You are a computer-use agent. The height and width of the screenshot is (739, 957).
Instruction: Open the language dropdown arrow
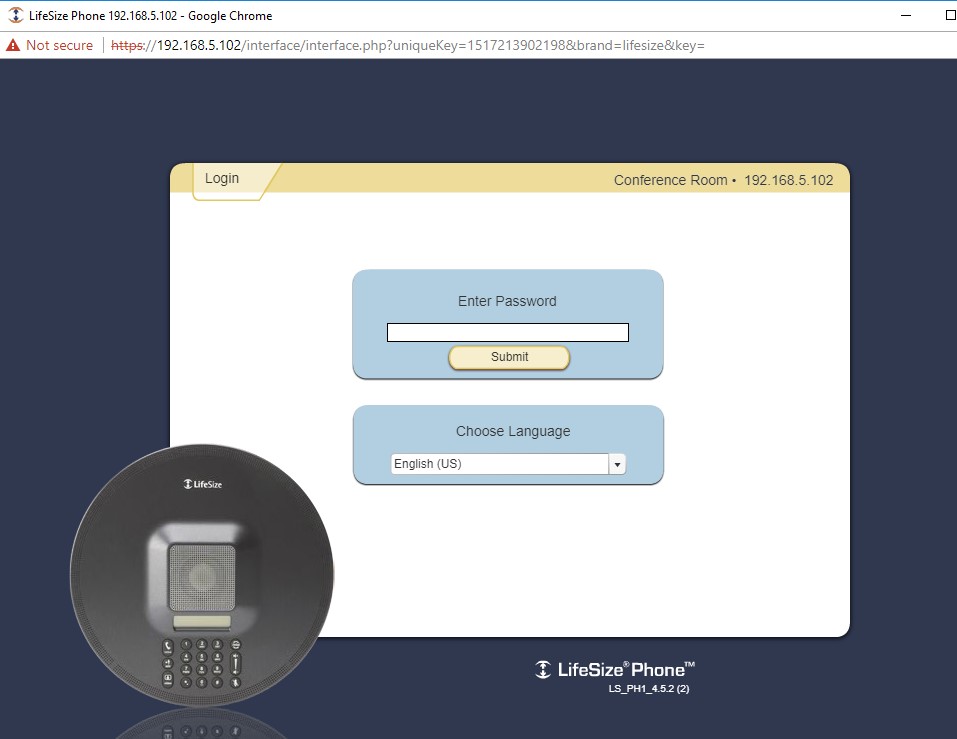(617, 464)
